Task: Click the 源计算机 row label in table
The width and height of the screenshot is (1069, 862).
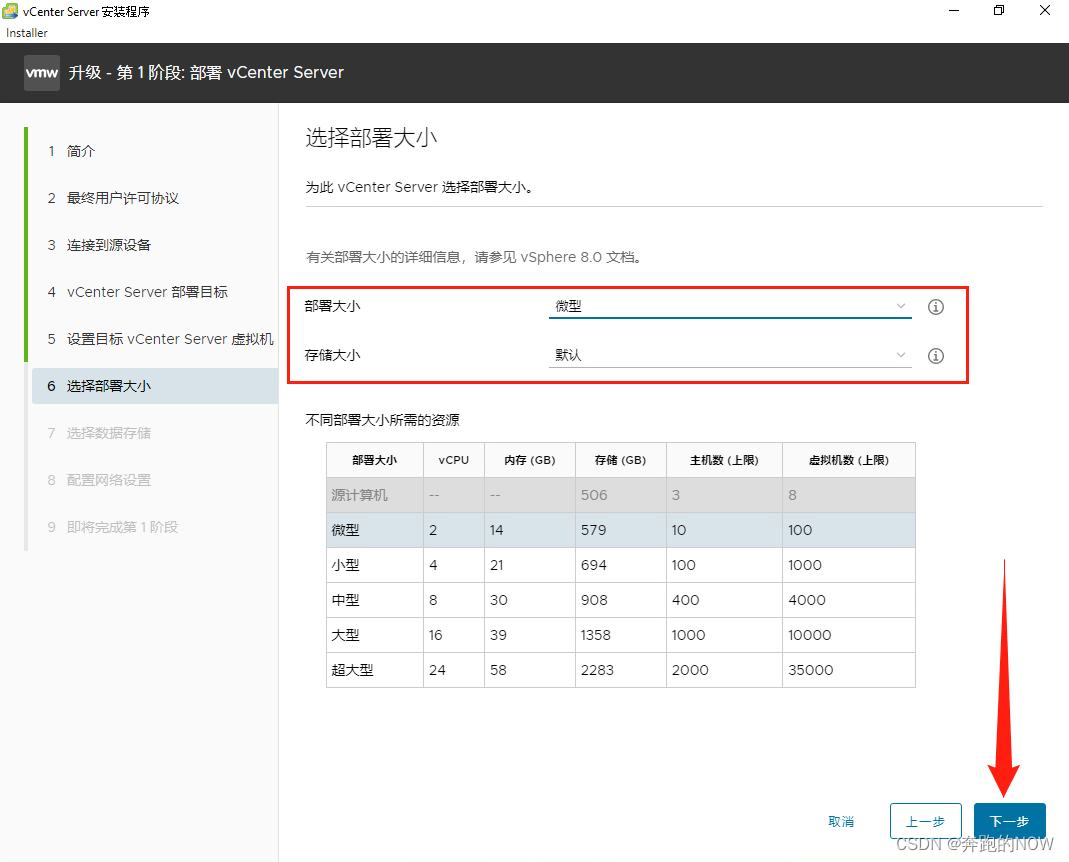Action: [x=359, y=495]
